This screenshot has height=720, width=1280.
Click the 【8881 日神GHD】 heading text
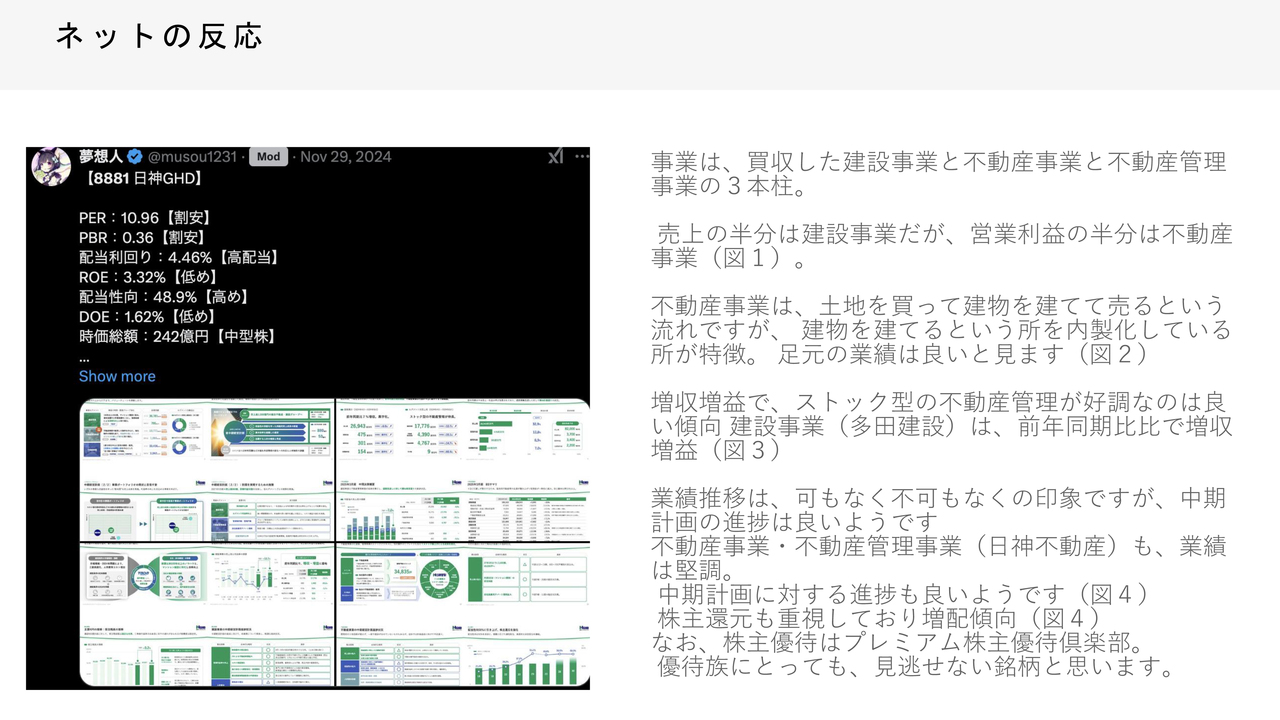(144, 178)
